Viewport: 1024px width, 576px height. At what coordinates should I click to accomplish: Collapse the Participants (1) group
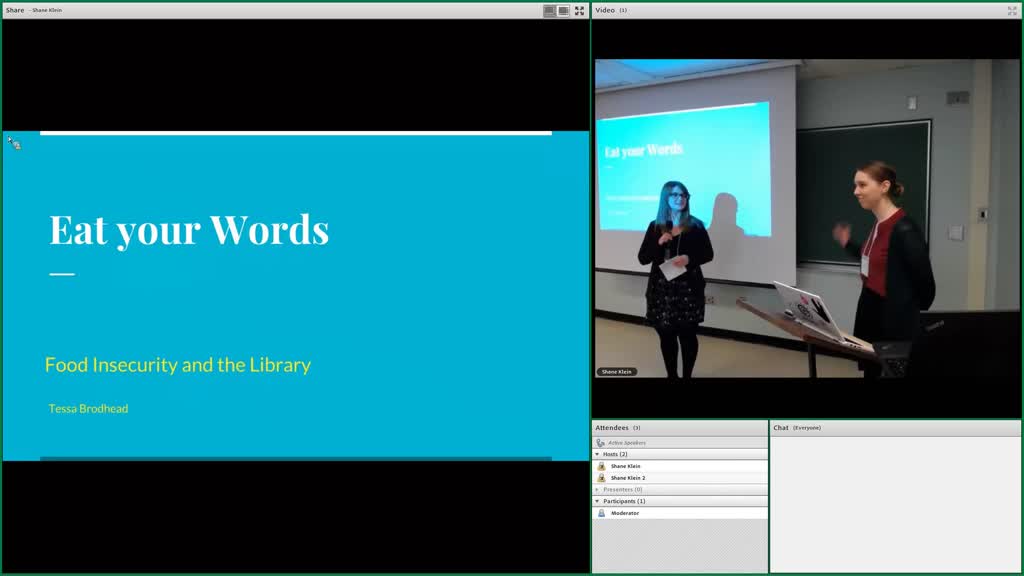[x=597, y=502]
